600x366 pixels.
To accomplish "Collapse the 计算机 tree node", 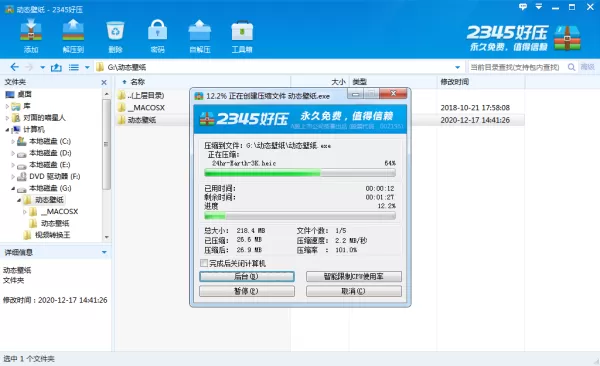I will [x=7, y=130].
